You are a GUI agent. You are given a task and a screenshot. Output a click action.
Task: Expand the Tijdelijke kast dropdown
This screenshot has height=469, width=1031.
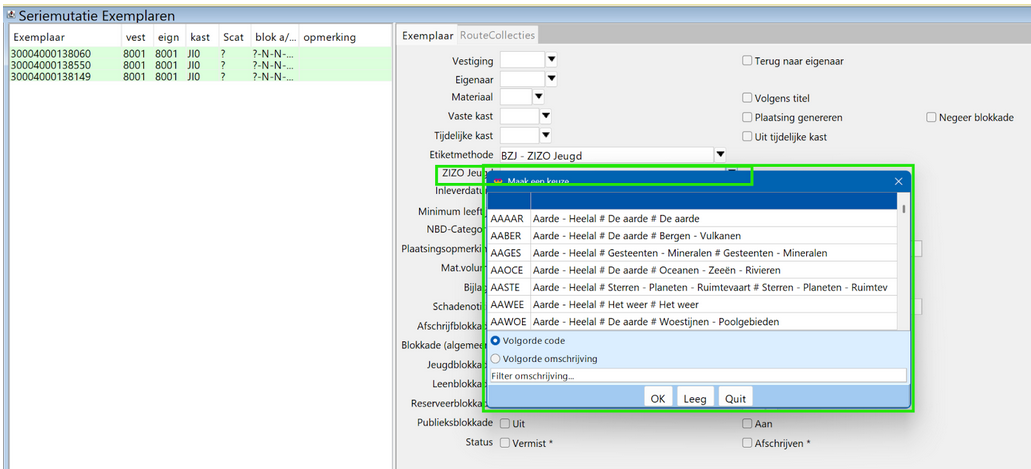(x=546, y=136)
